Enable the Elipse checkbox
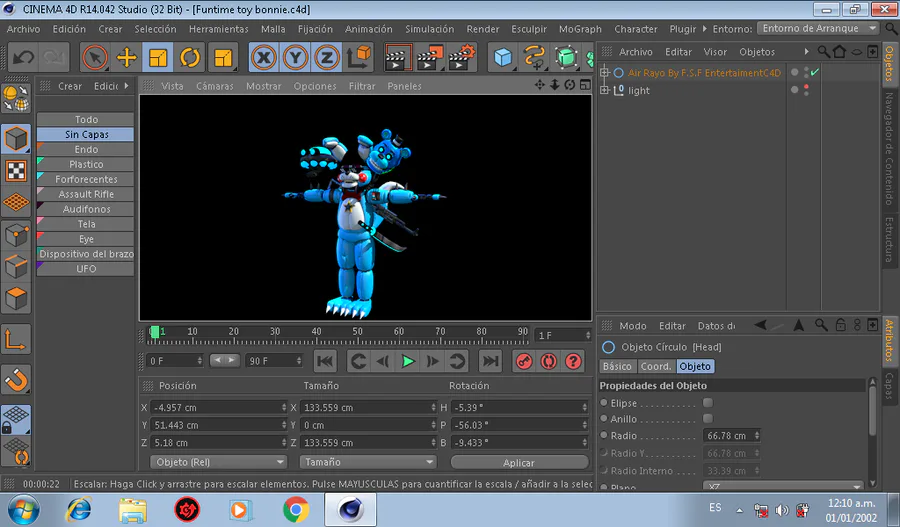This screenshot has width=900, height=527. click(708, 403)
